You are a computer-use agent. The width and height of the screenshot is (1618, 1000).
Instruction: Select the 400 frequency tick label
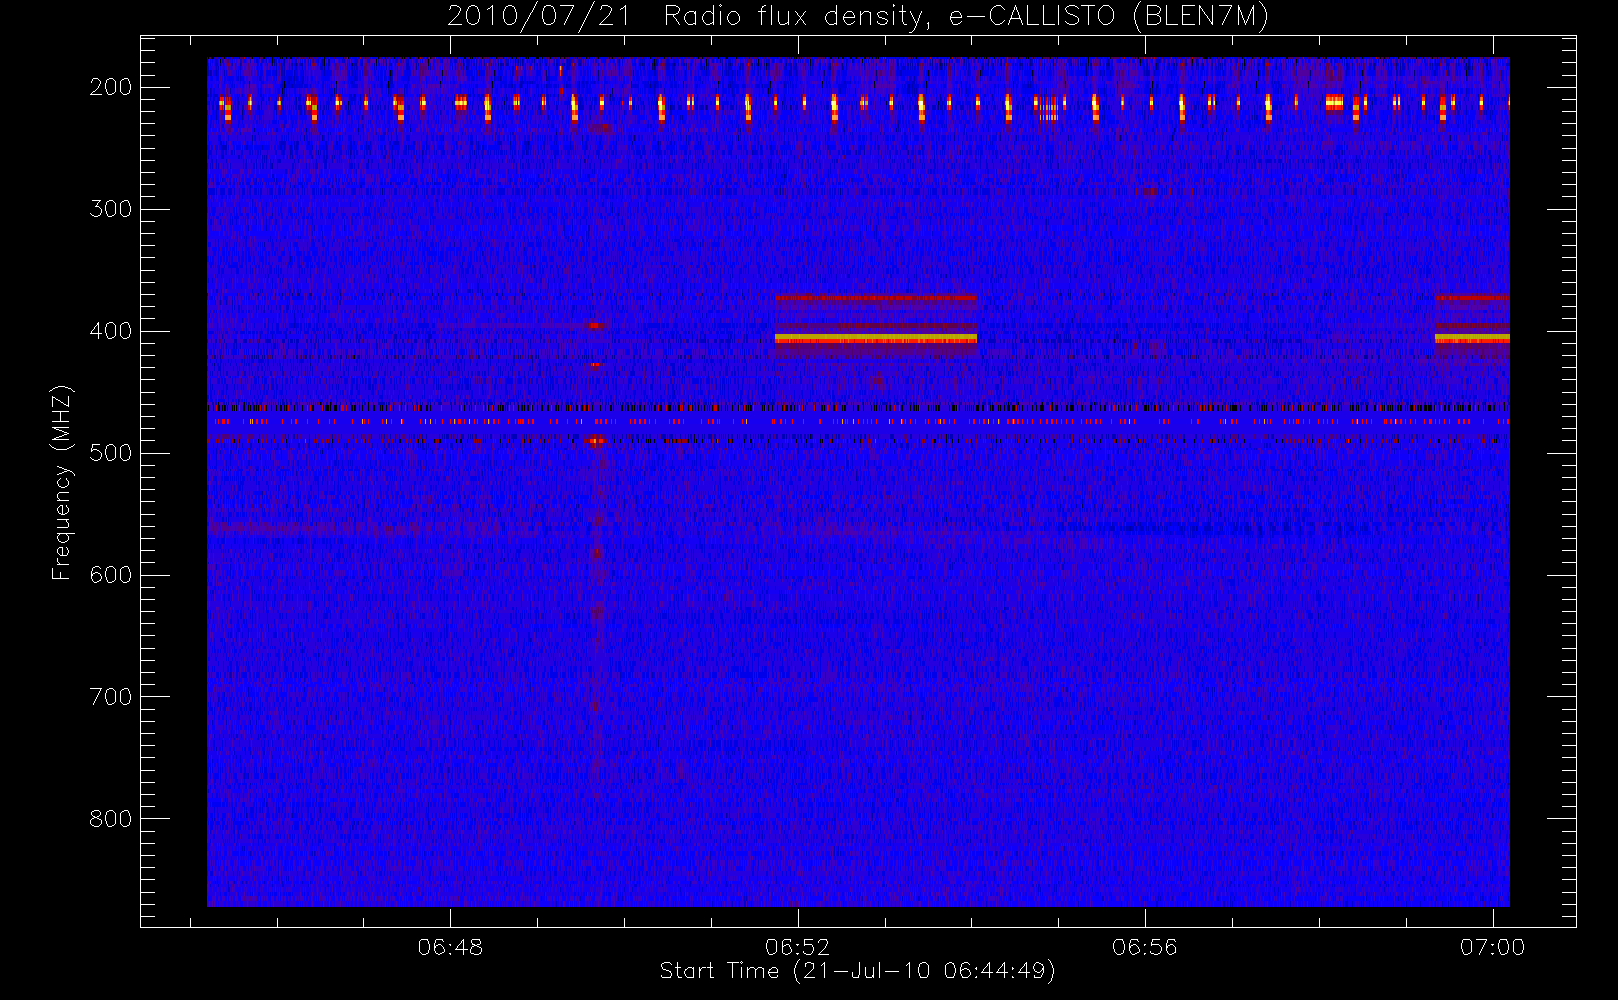point(111,331)
